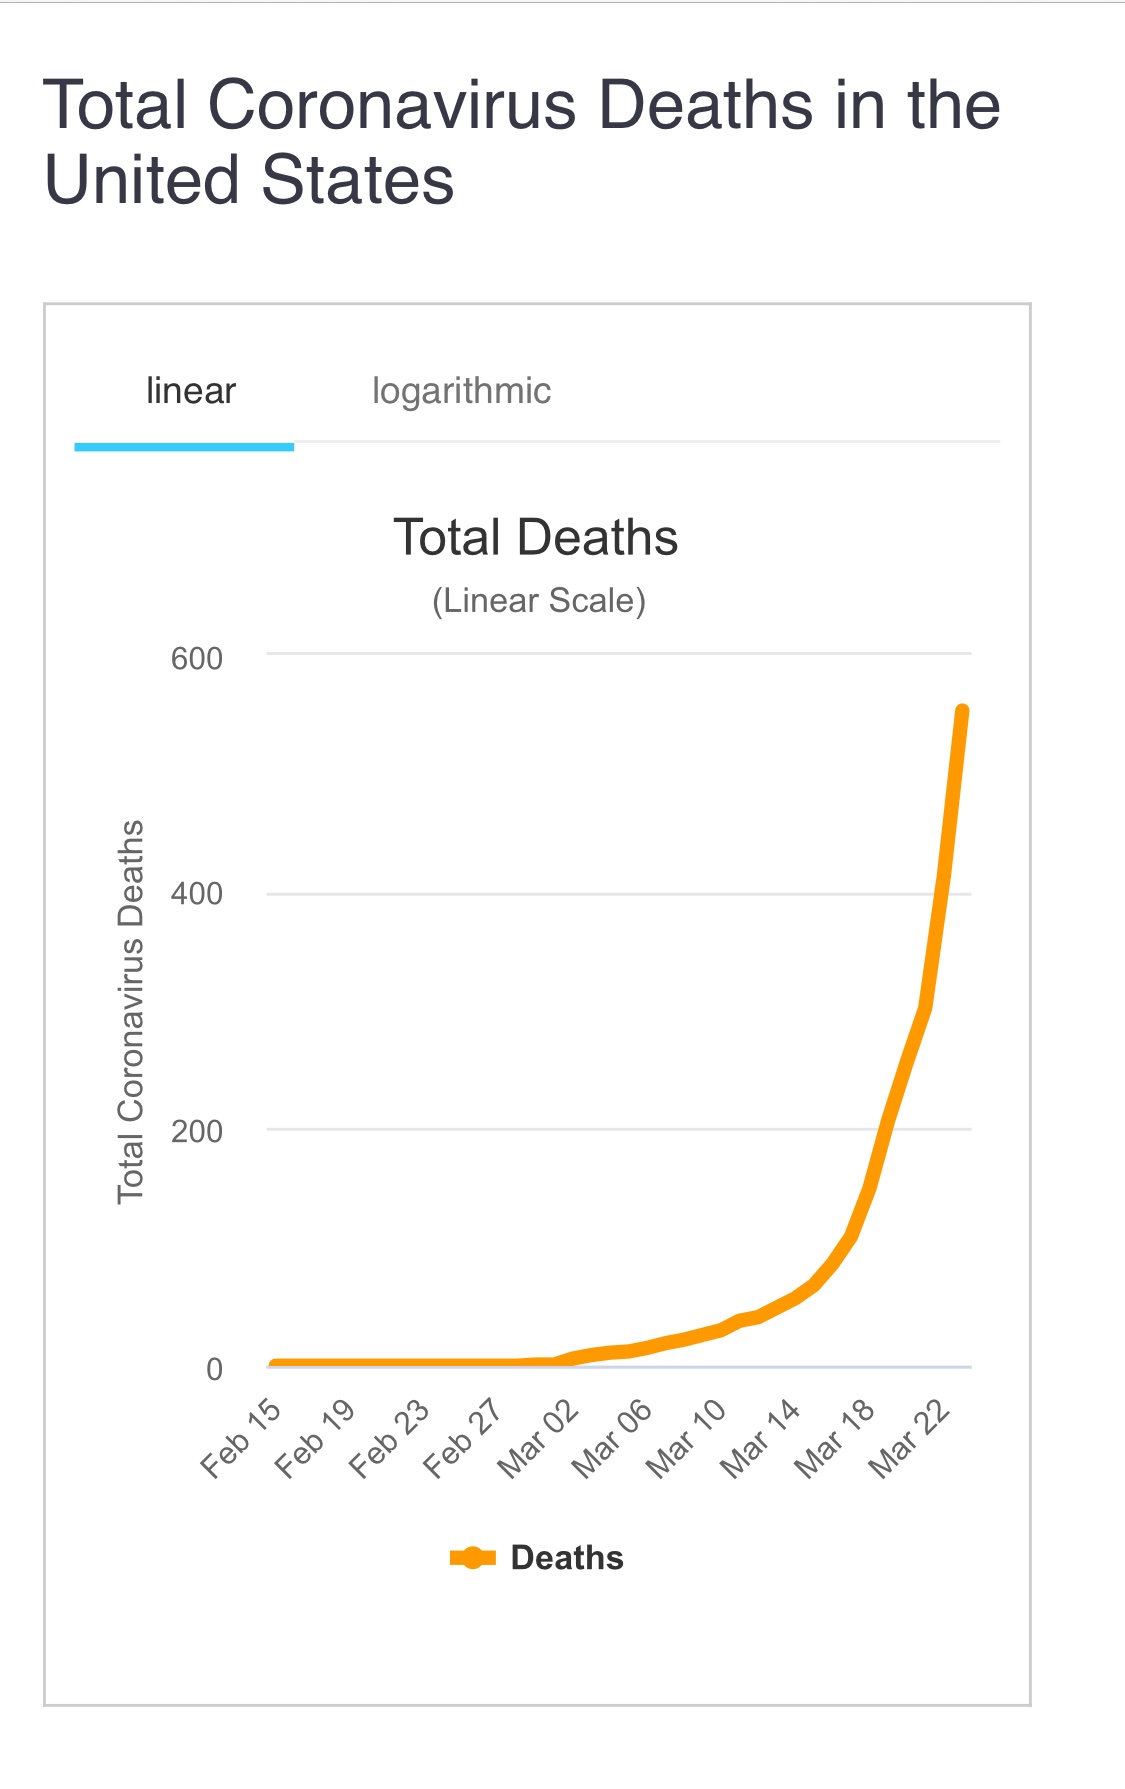Click the (Linear Scale) subtitle
This screenshot has width=1125, height=1789.
point(539,600)
